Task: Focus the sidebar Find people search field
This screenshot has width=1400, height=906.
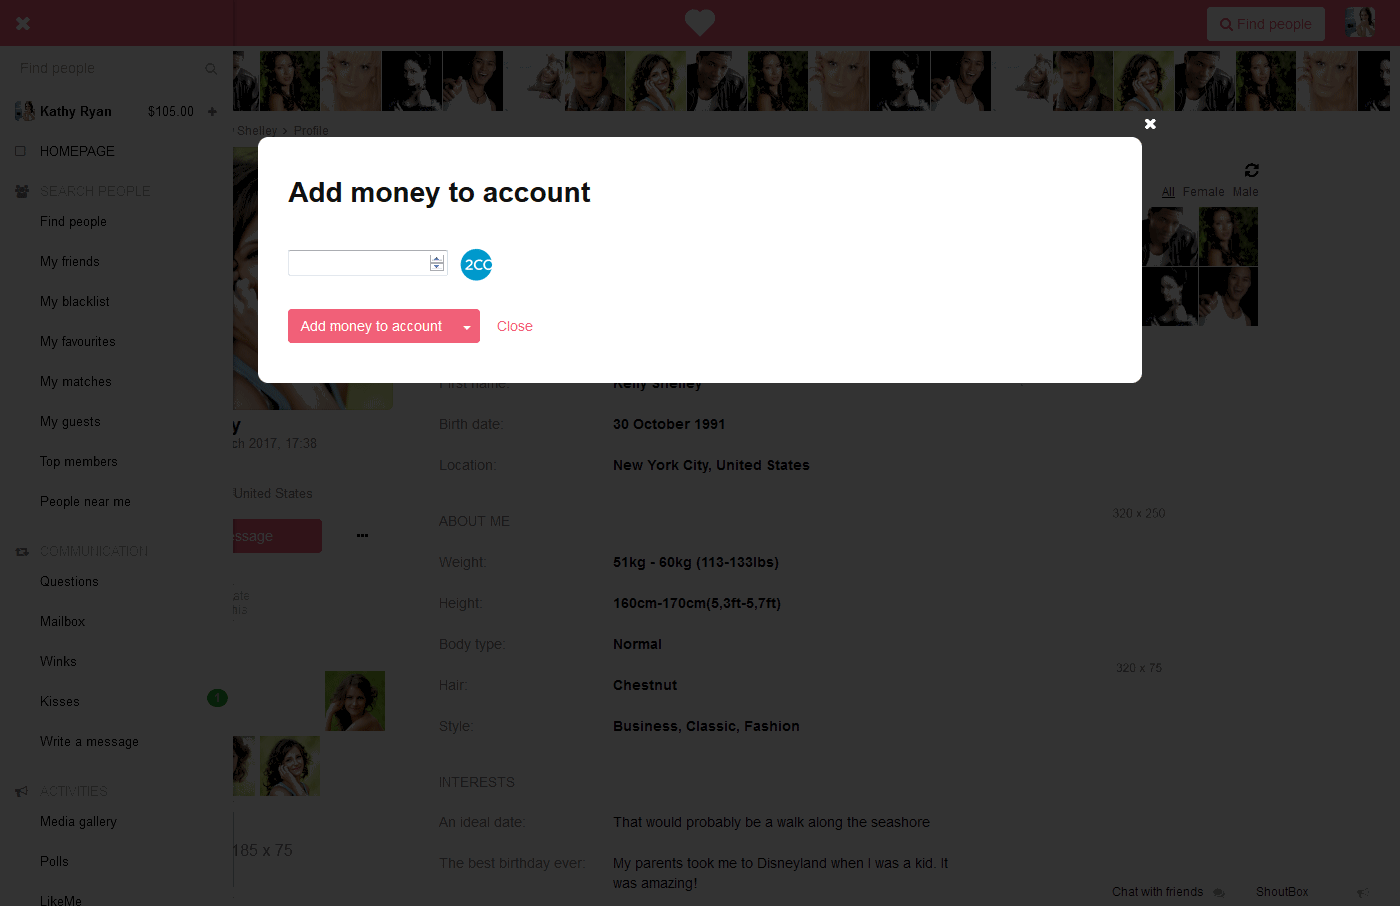Action: [x=105, y=68]
